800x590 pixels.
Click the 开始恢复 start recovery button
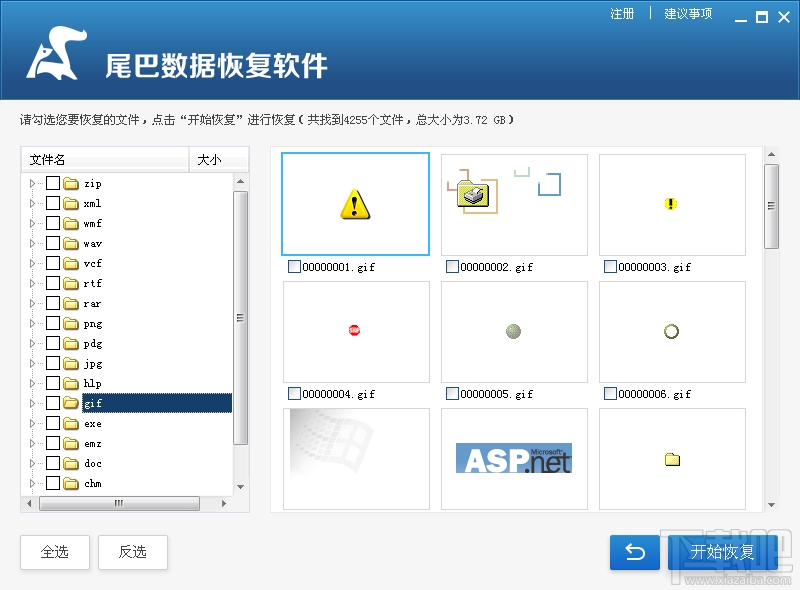point(722,552)
